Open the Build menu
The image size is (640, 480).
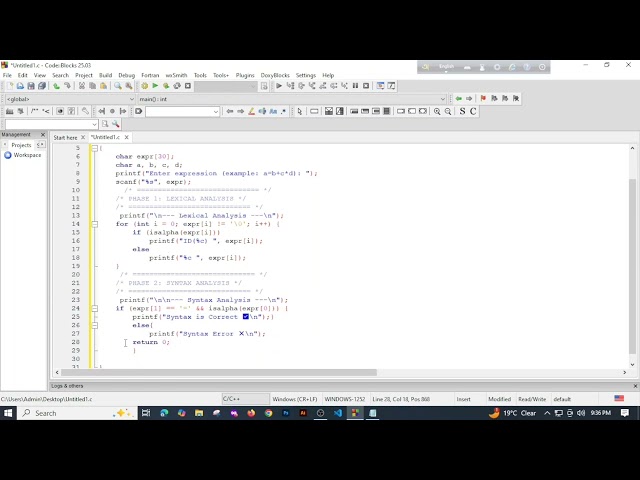pyautogui.click(x=105, y=75)
